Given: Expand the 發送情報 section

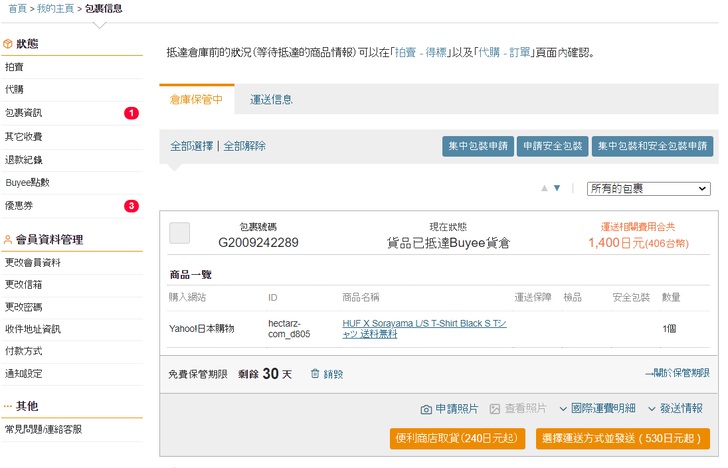Looking at the screenshot, I should (x=675, y=409).
